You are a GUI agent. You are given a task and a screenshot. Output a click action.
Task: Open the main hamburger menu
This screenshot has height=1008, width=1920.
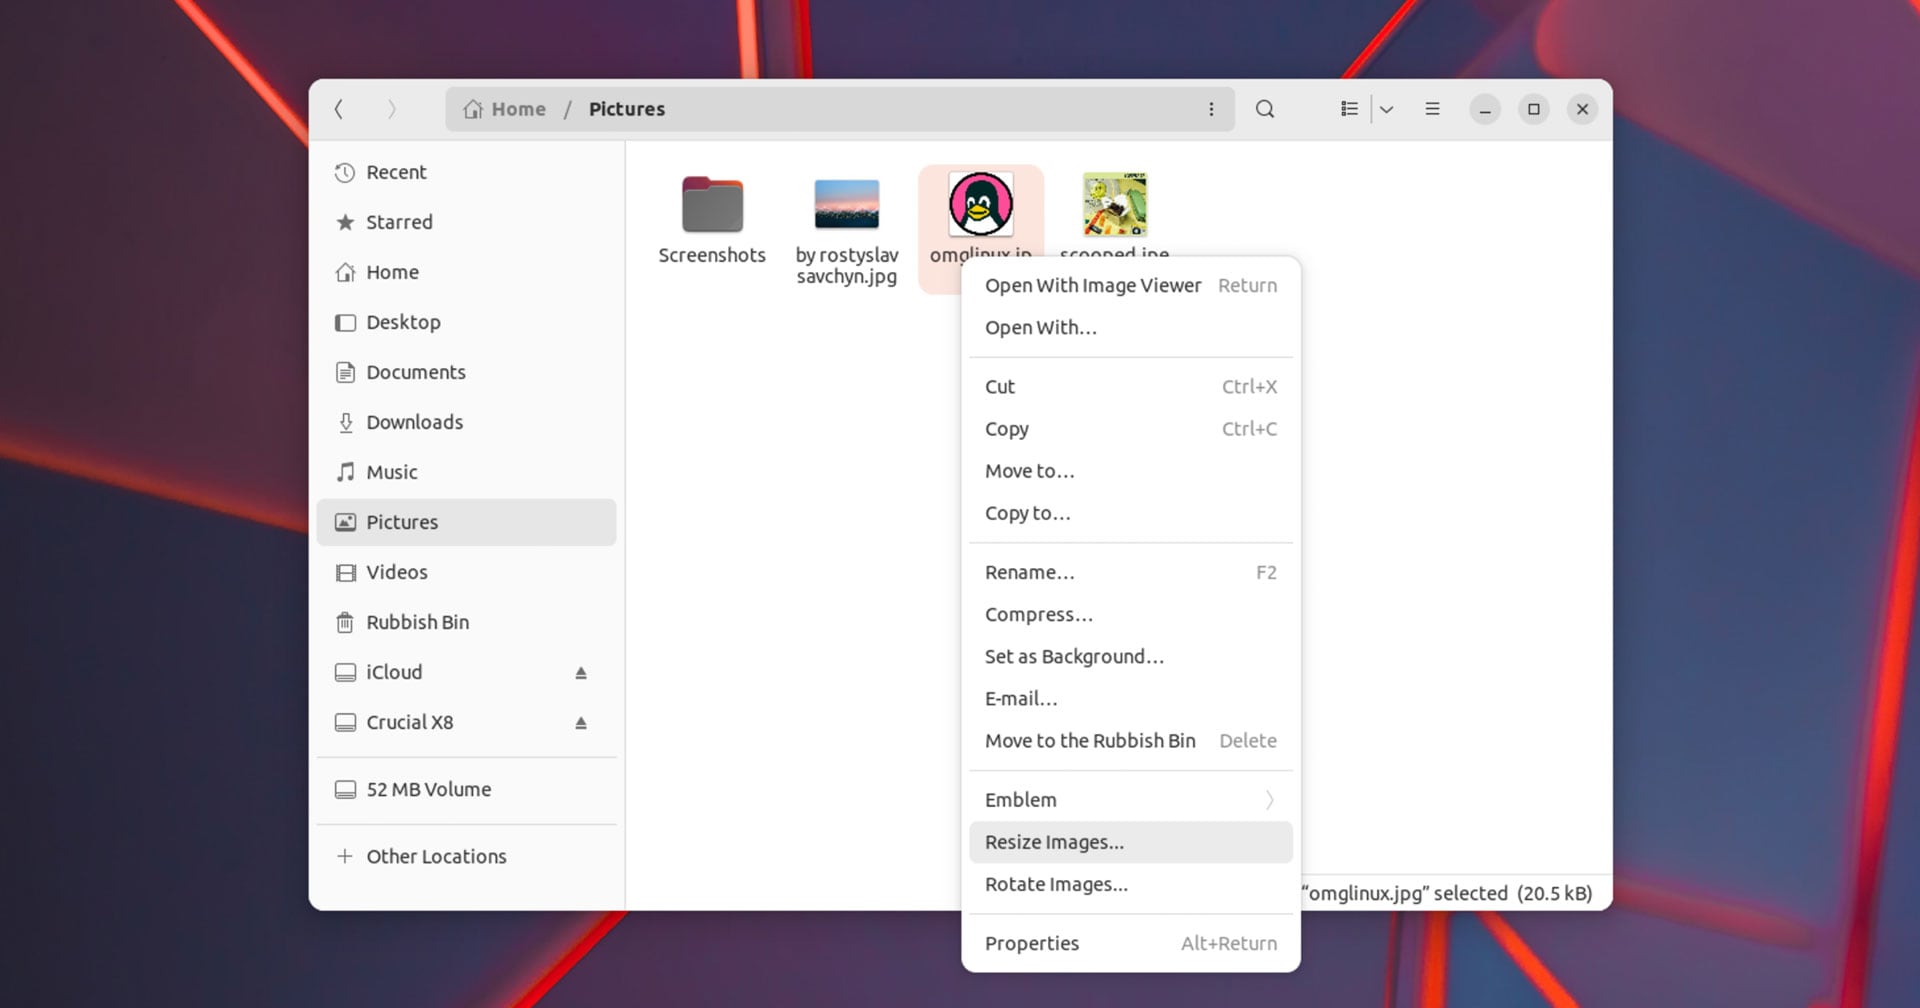[1432, 109]
